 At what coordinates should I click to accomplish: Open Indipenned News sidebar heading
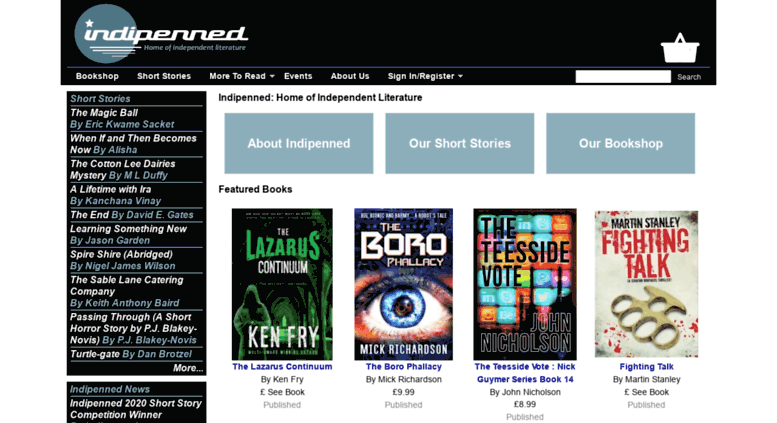(110, 389)
